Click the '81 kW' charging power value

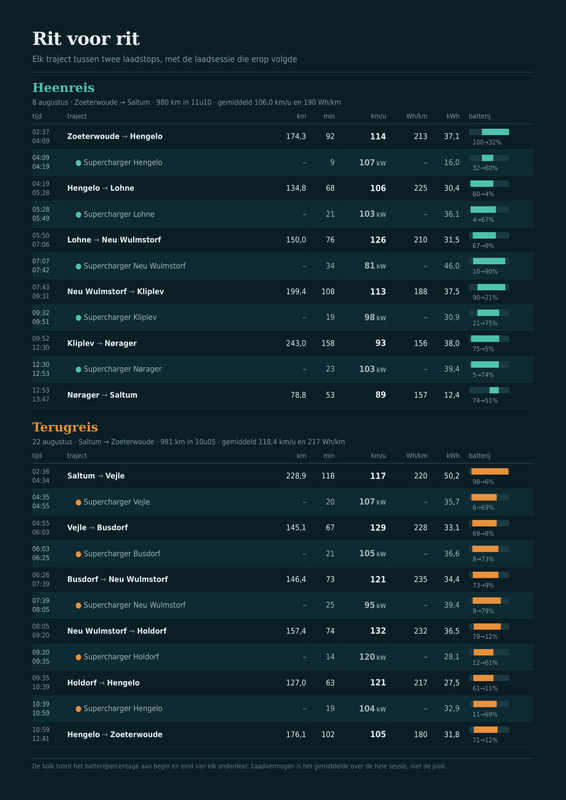tap(375, 266)
